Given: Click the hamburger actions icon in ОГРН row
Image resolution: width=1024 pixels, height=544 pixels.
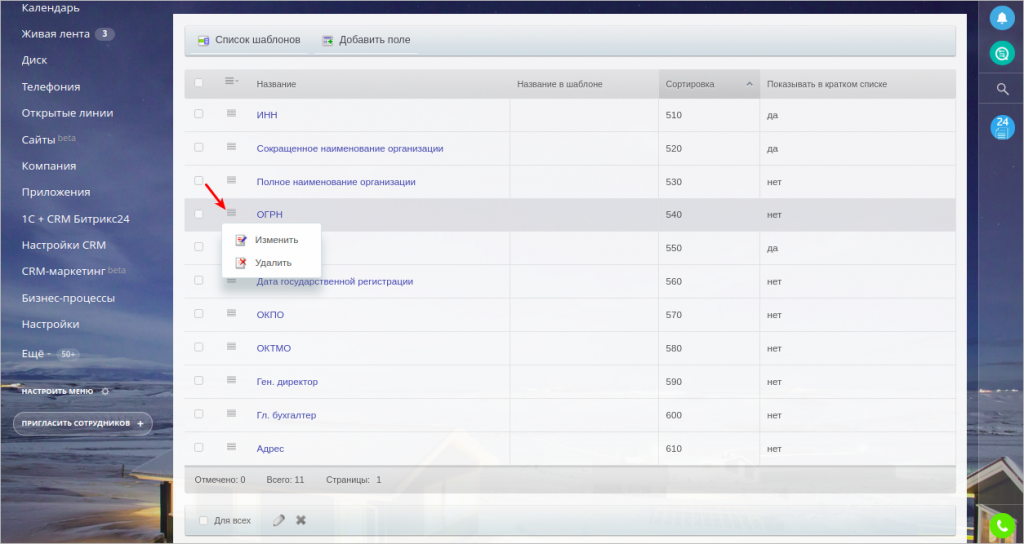Looking at the screenshot, I should pos(231,213).
